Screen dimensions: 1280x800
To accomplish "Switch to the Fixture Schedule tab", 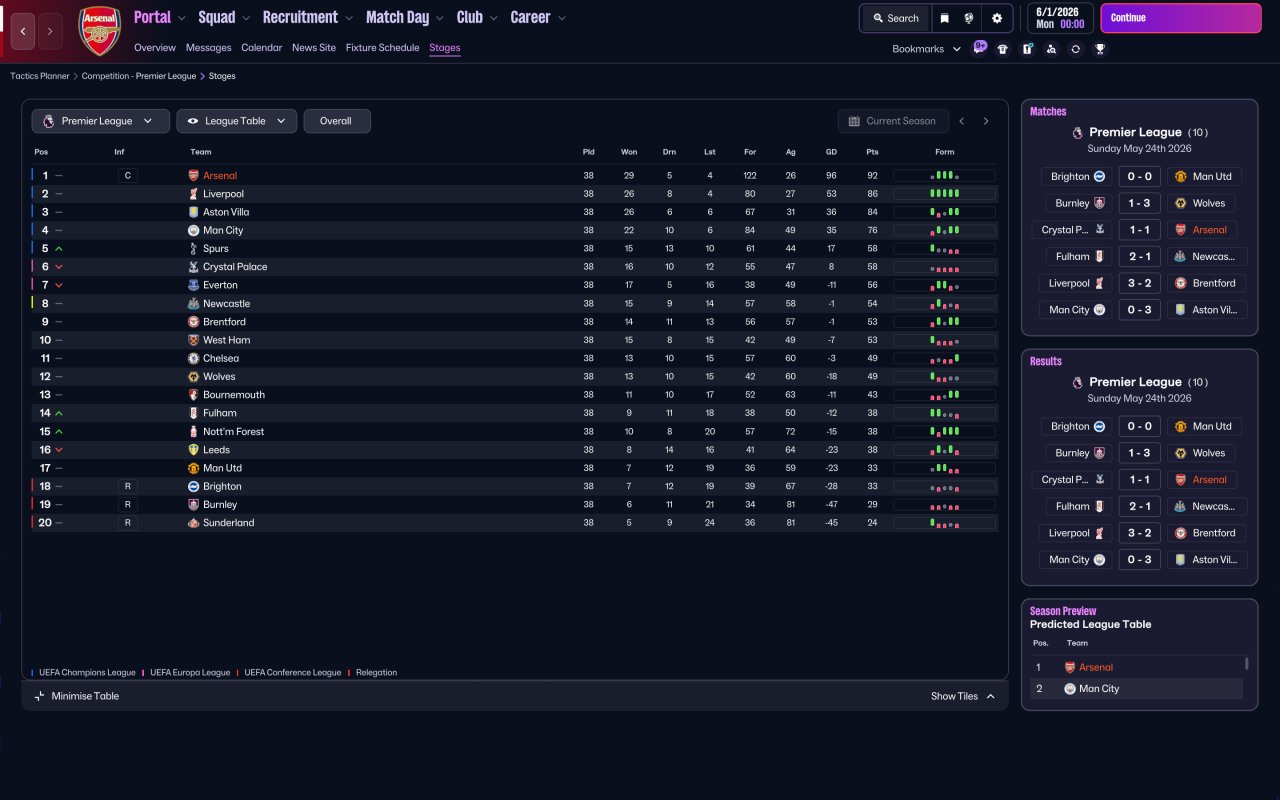I will (382, 47).
